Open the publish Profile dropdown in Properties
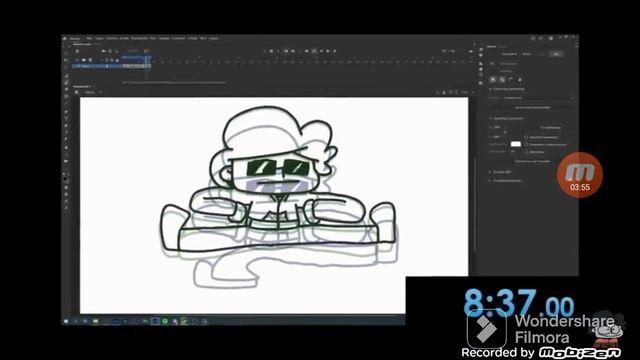The height and width of the screenshot is (360, 640). click(538, 98)
